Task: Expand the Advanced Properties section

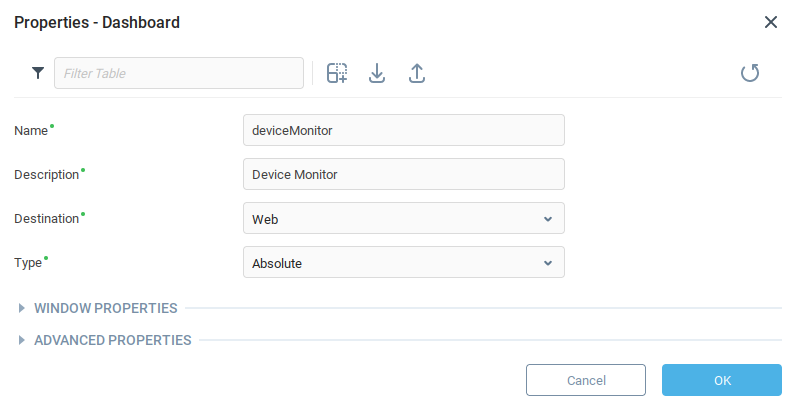Action: [x=112, y=340]
